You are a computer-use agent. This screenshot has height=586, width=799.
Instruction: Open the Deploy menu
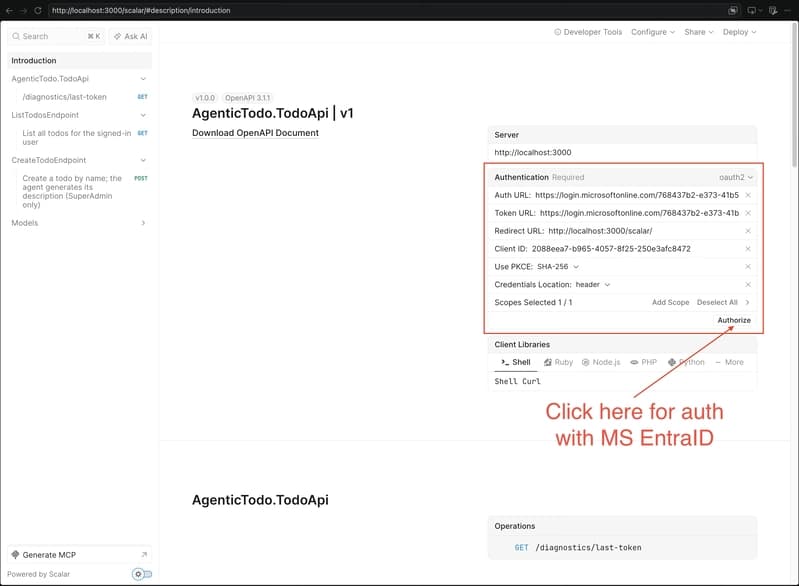(739, 32)
